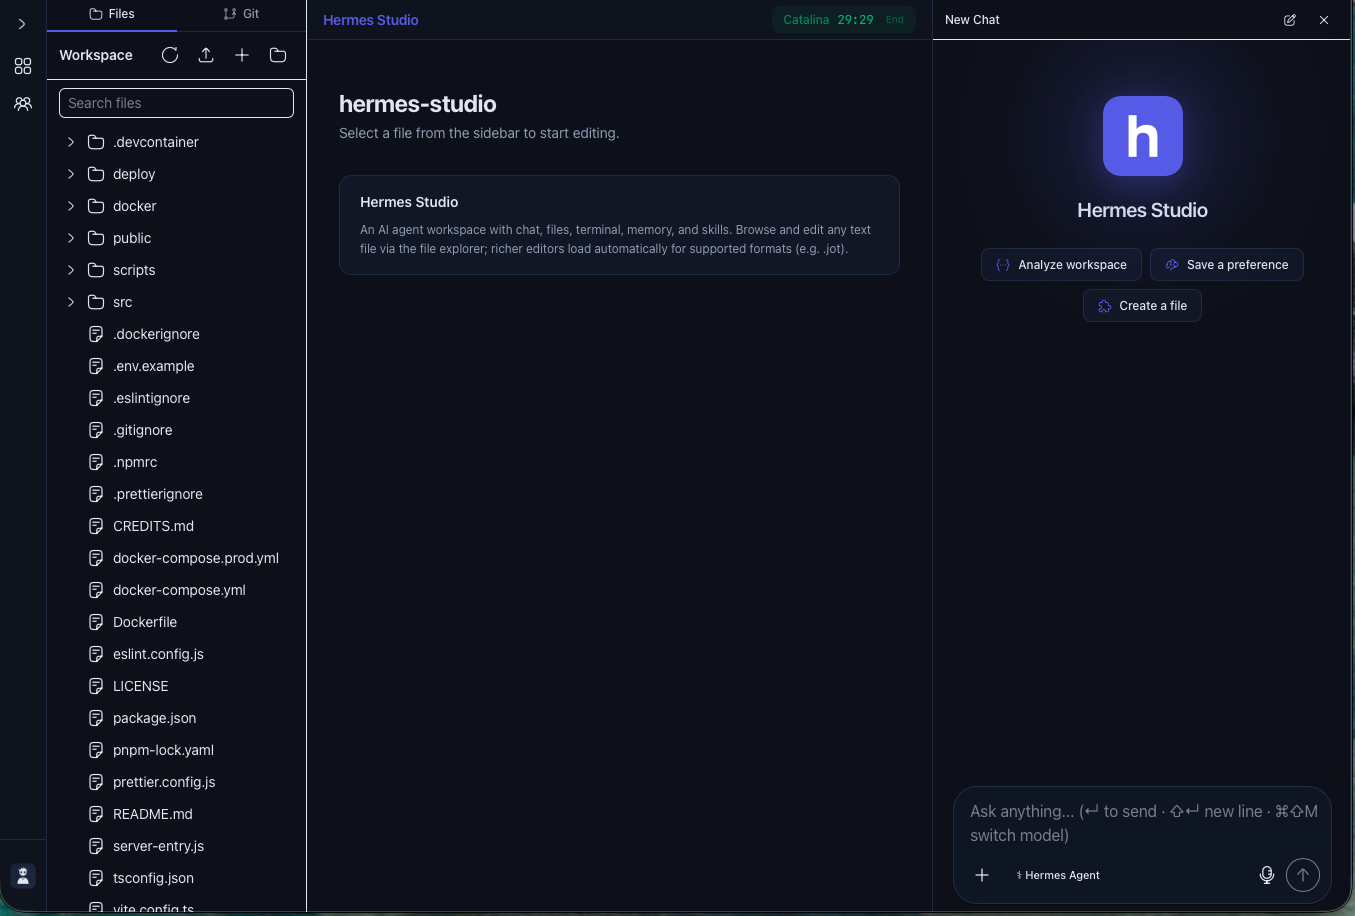Expand the src folder
This screenshot has width=1355, height=916.
pyautogui.click(x=70, y=301)
